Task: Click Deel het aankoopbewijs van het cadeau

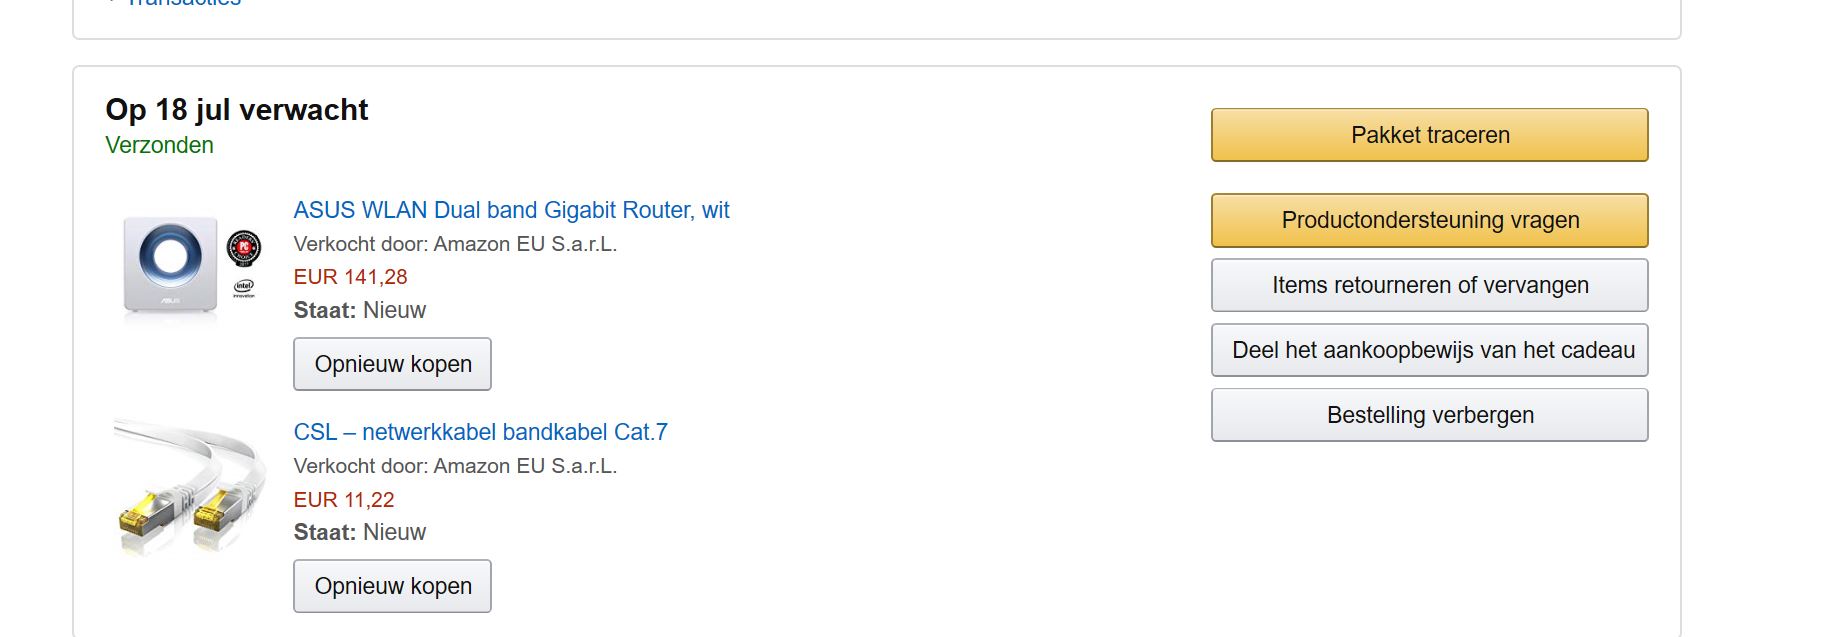Action: coord(1429,350)
